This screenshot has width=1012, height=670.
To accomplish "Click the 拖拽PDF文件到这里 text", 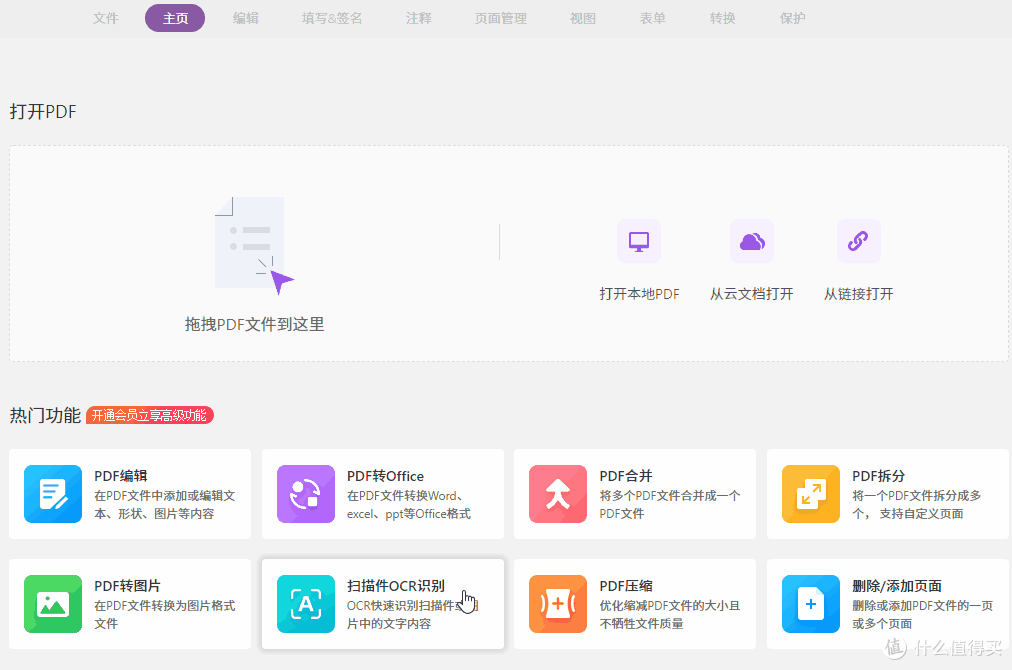I will 254,324.
